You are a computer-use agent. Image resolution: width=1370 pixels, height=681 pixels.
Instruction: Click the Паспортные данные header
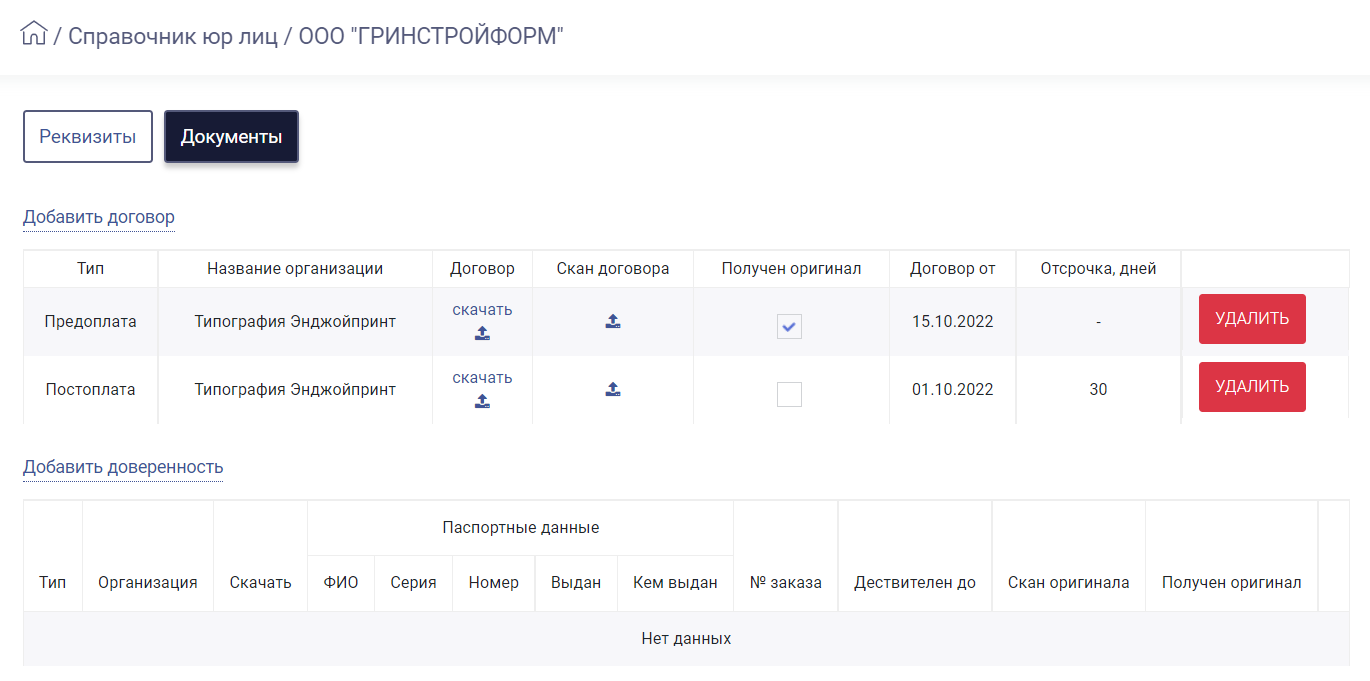520,528
